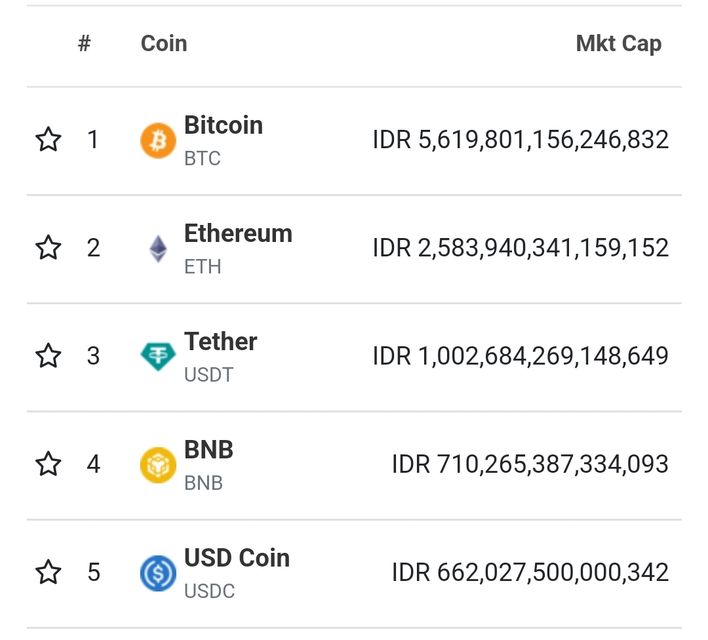The height and width of the screenshot is (640, 708).
Task: Sort by the # rank column header
Action: [x=84, y=44]
